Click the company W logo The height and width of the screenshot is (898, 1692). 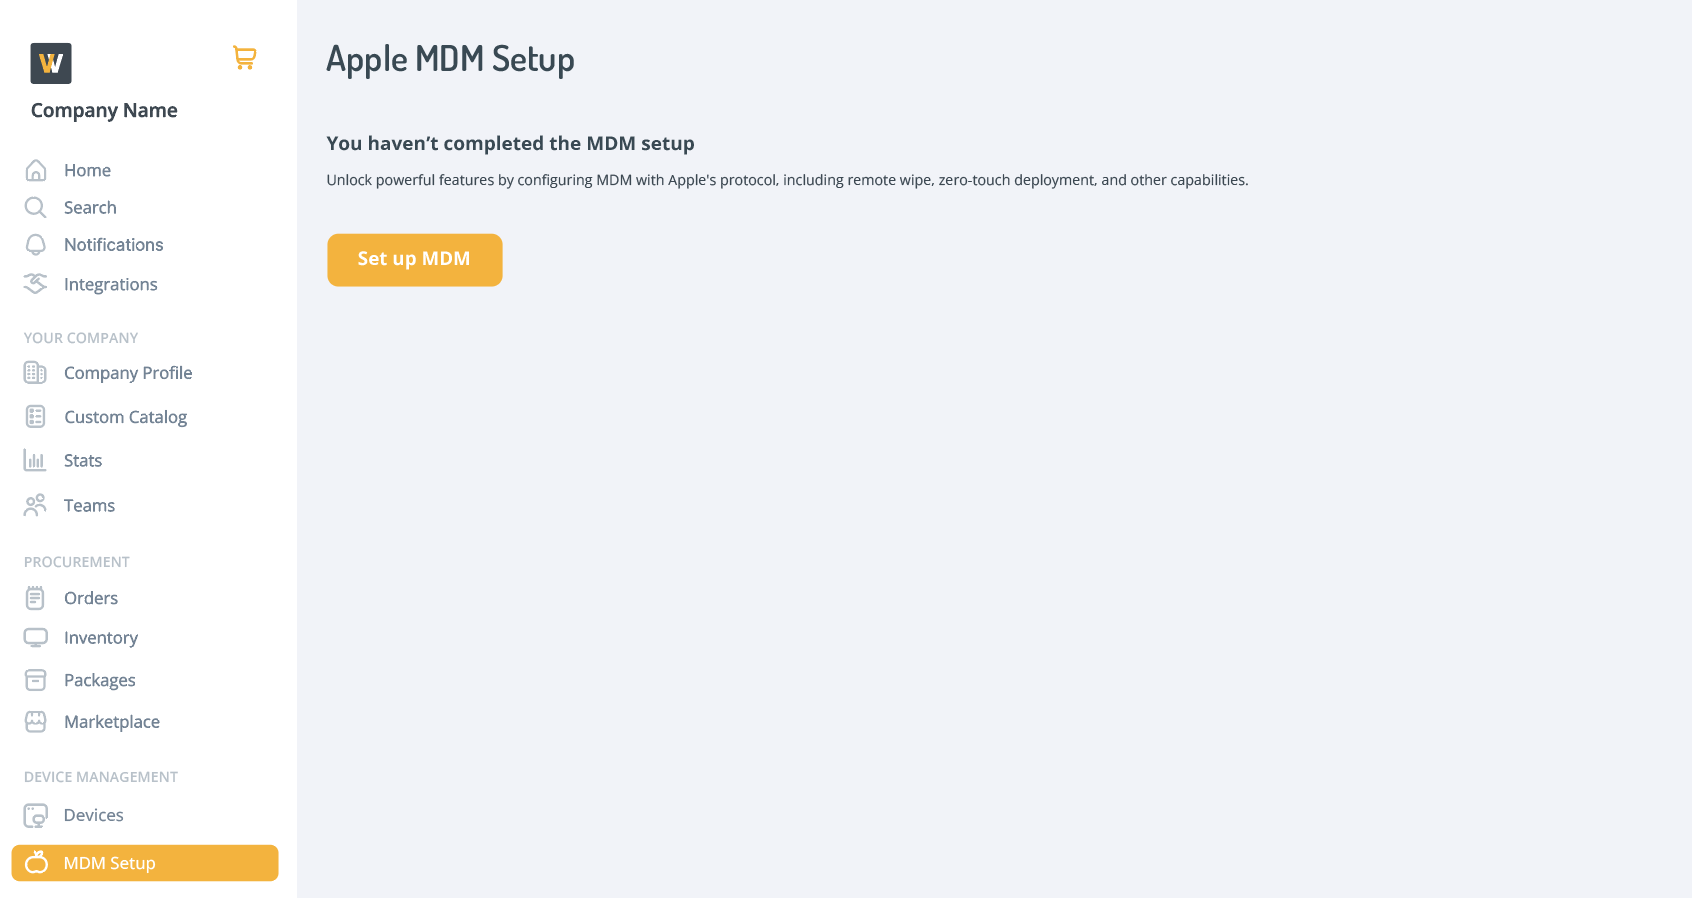[51, 63]
